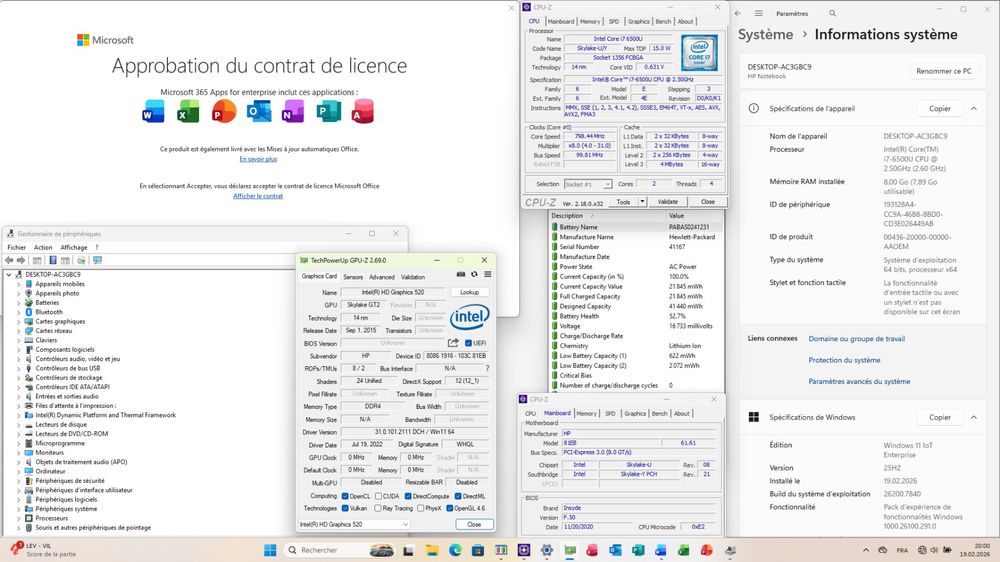The height and width of the screenshot is (562, 1000).
Task: Open the Windows Start button
Action: 270,550
